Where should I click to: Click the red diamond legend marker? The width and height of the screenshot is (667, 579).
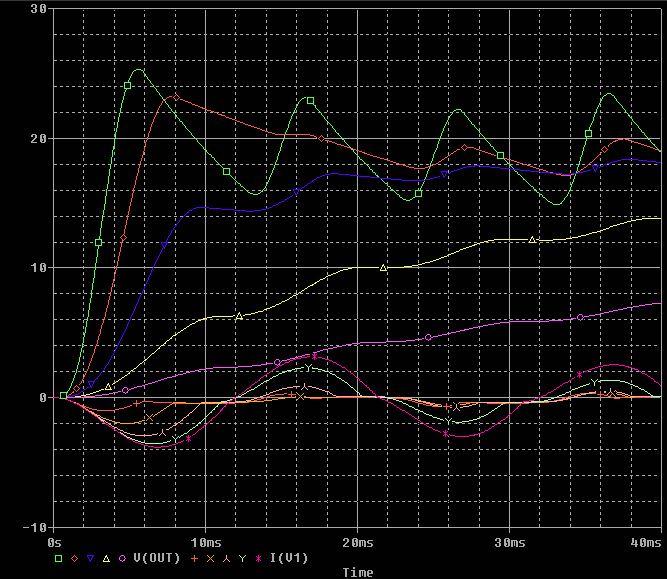coord(74,559)
